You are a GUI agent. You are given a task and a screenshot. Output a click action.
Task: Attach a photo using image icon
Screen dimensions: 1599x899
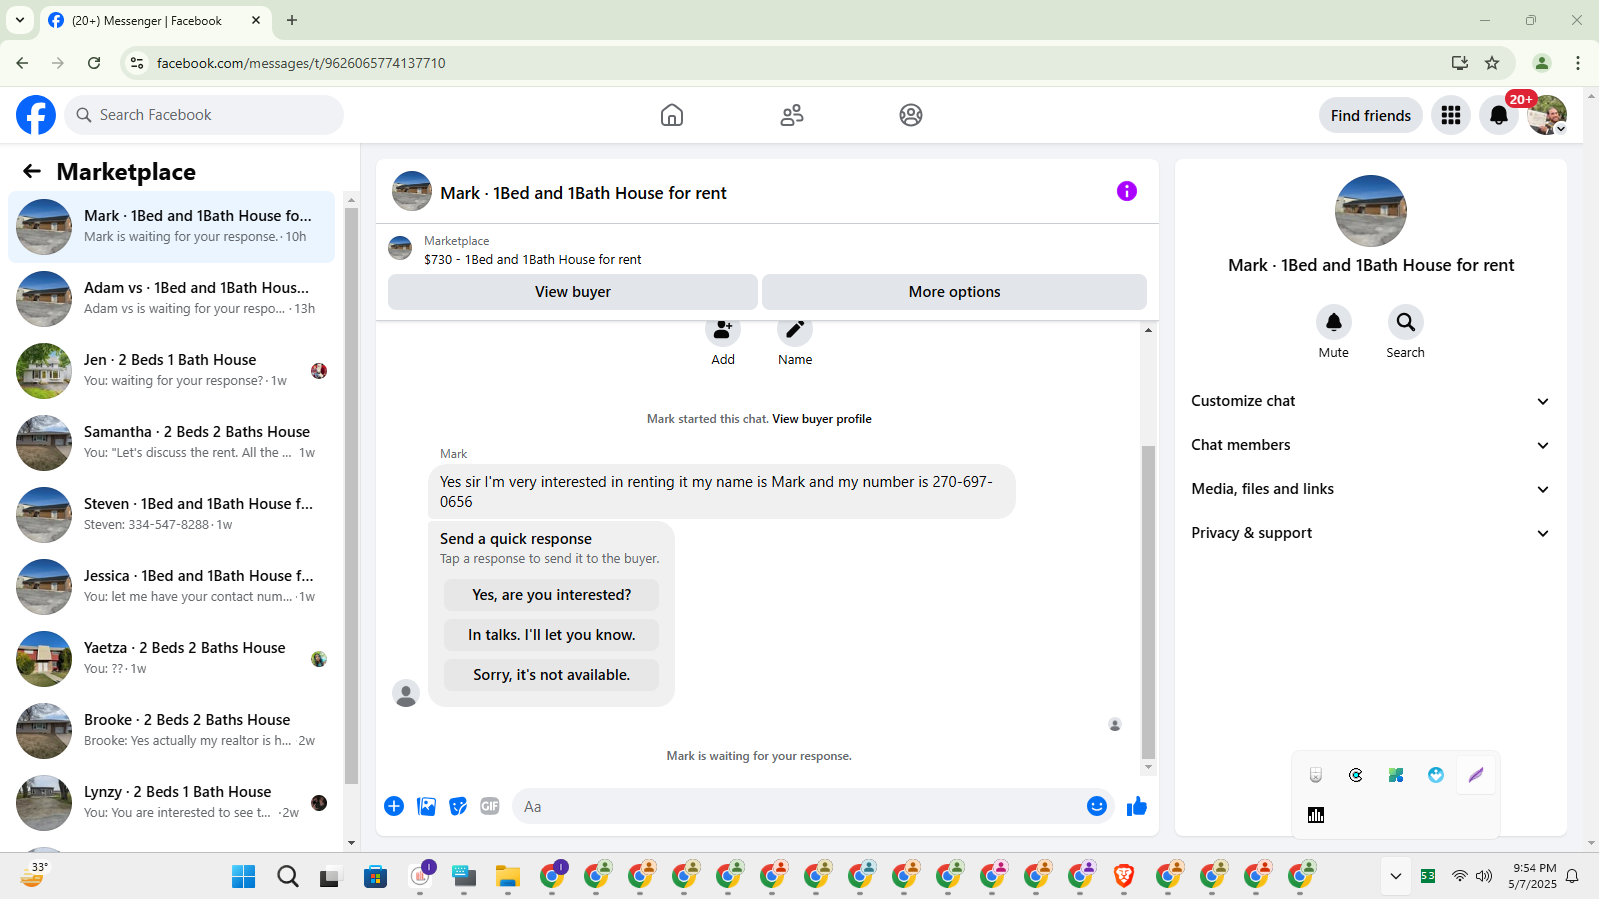coord(426,806)
